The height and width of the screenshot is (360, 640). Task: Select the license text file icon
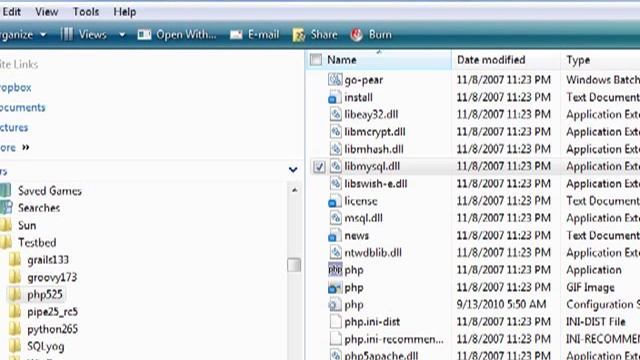click(335, 201)
